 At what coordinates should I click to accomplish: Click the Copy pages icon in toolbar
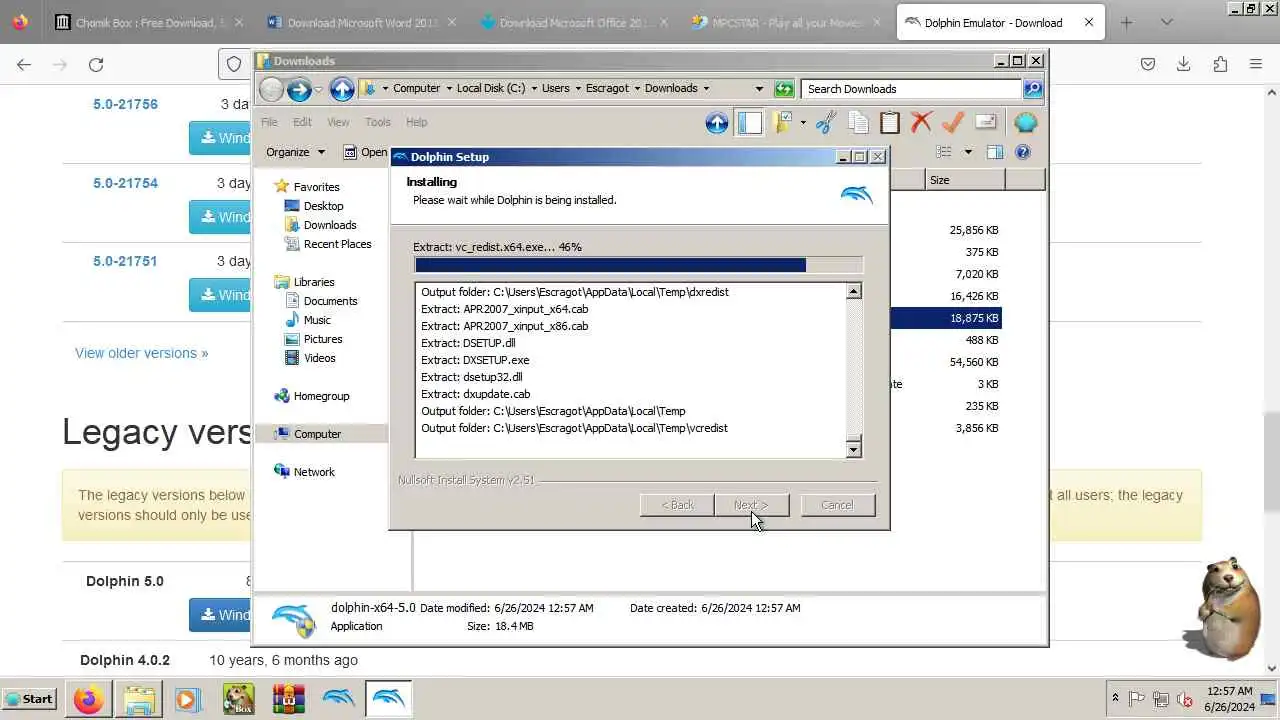pyautogui.click(x=858, y=122)
